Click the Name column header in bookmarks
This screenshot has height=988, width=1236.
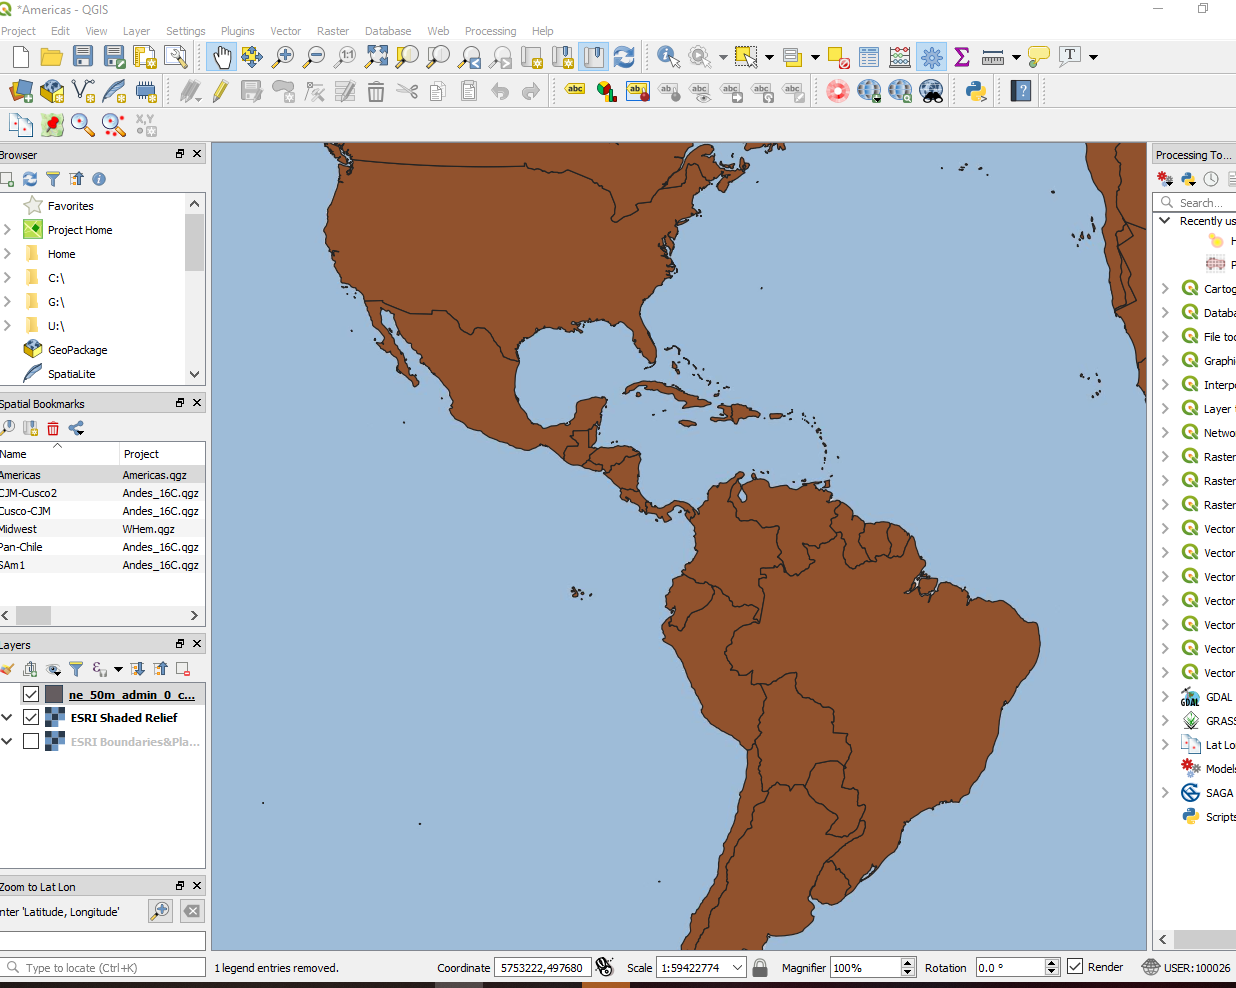click(x=59, y=454)
